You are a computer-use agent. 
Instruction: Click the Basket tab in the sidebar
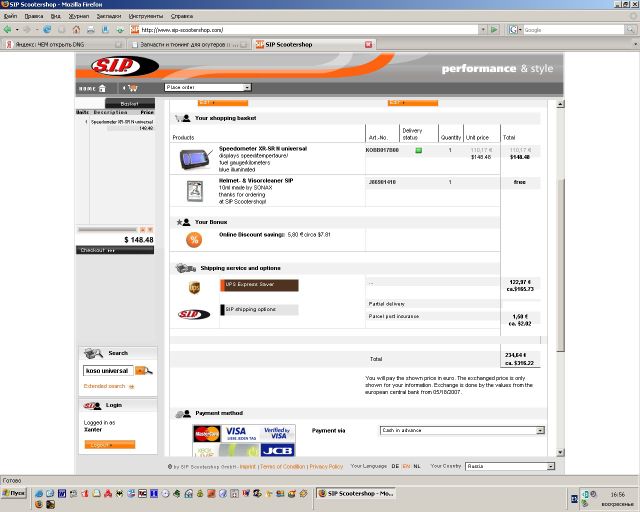(x=130, y=103)
